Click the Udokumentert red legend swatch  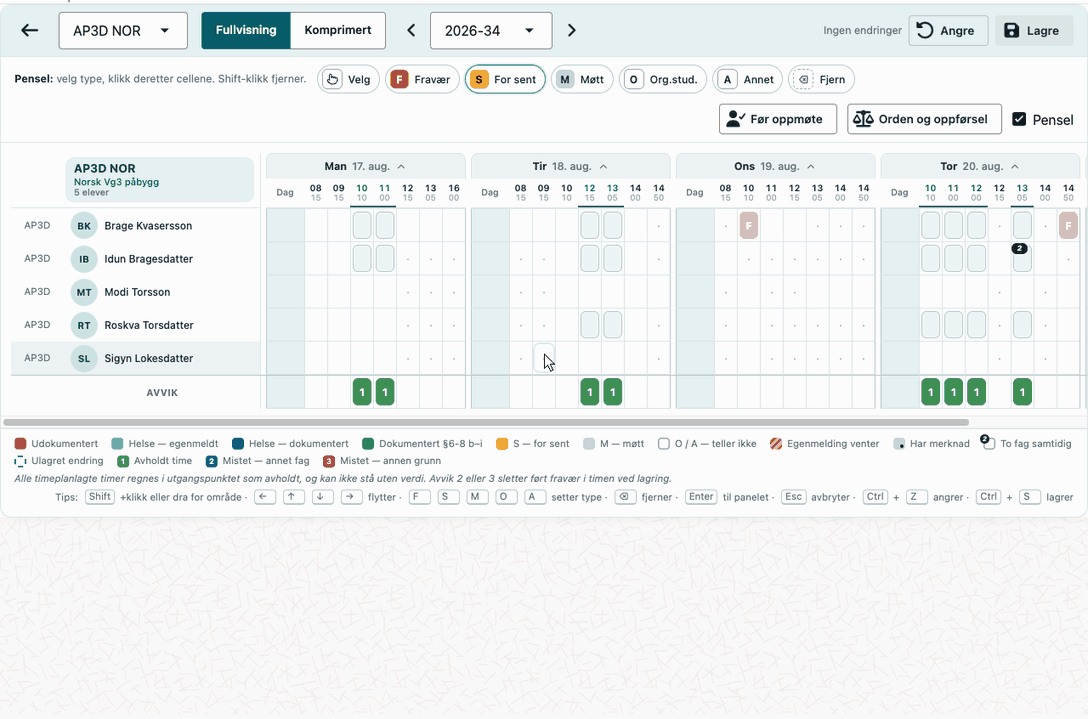[20, 443]
